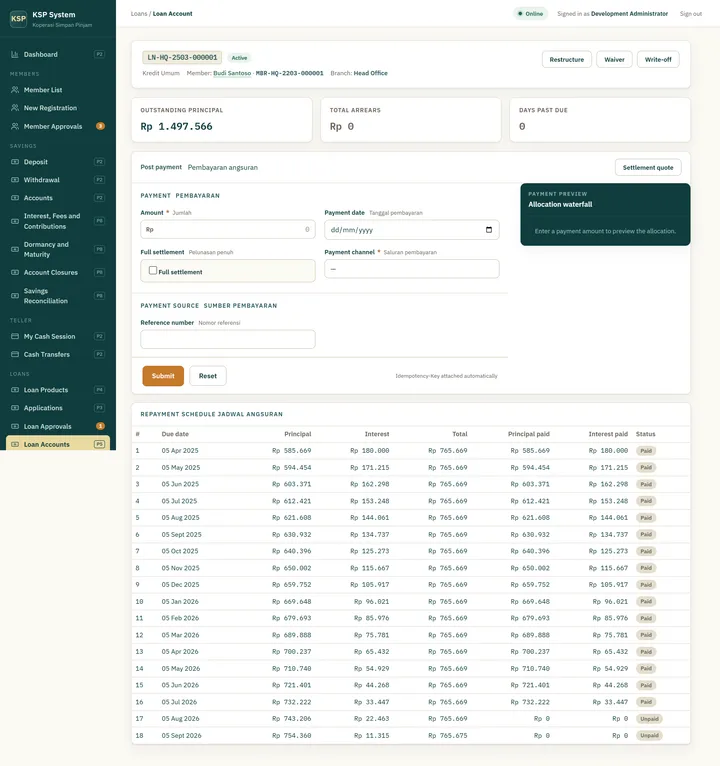Click due date 05 Dec 2025
The width and height of the screenshot is (720, 766).
180,585
